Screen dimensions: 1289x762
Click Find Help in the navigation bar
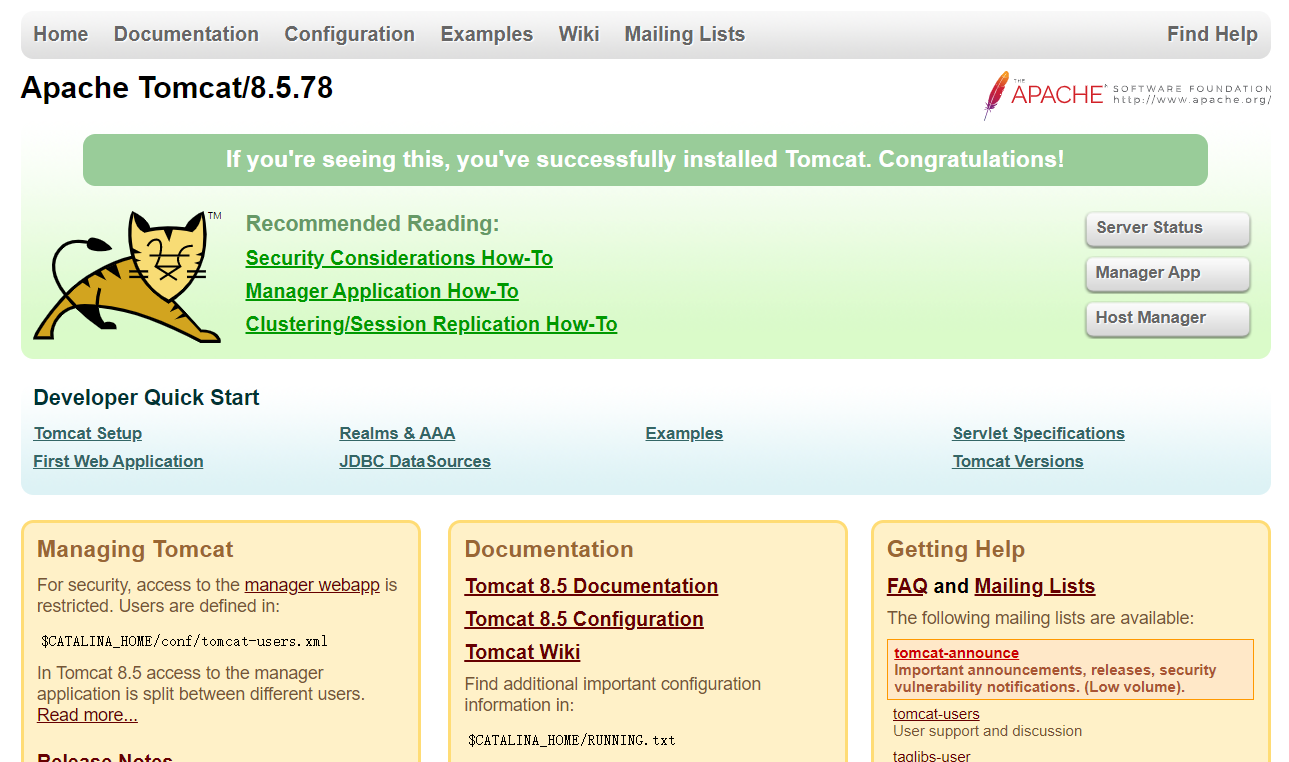(x=1212, y=34)
